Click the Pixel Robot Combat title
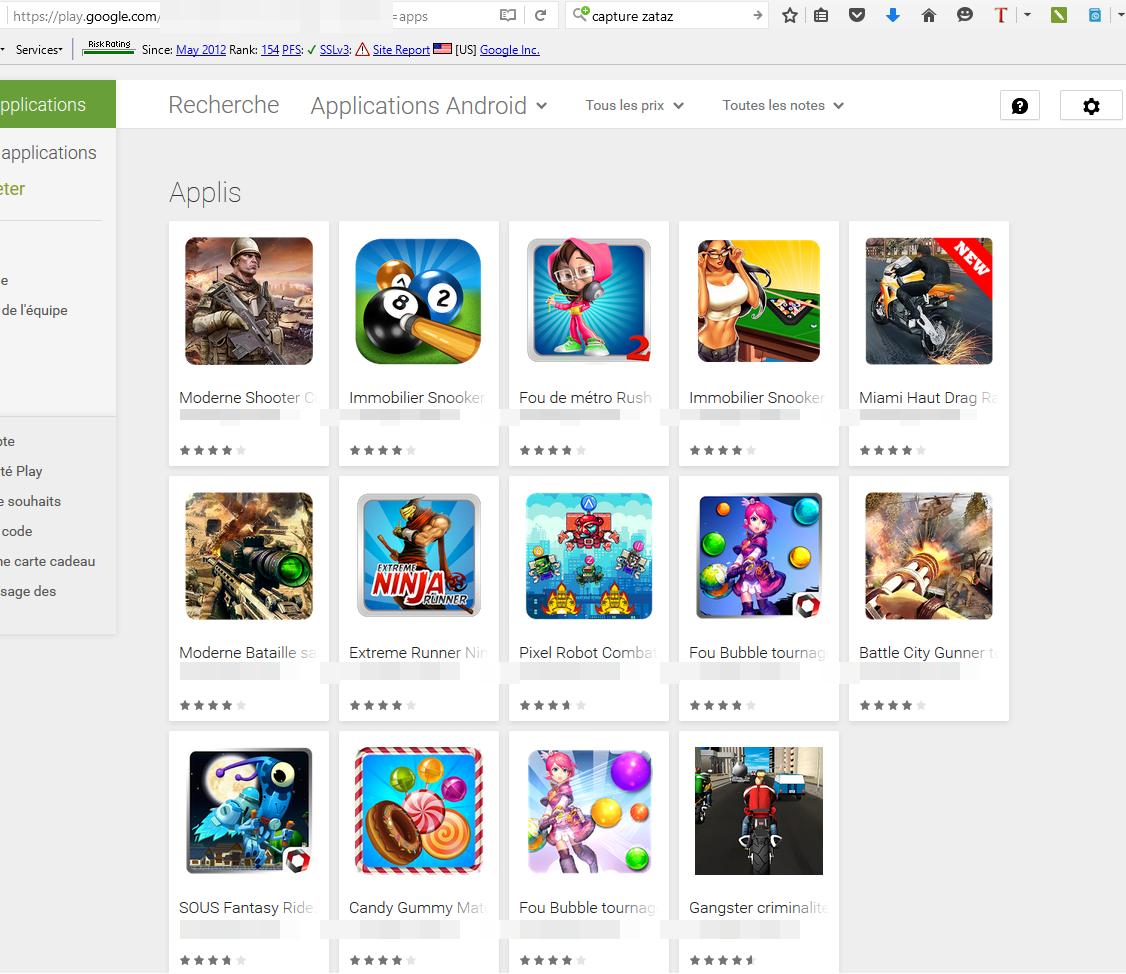Screen dimensions: 1126x974 click(x=589, y=652)
